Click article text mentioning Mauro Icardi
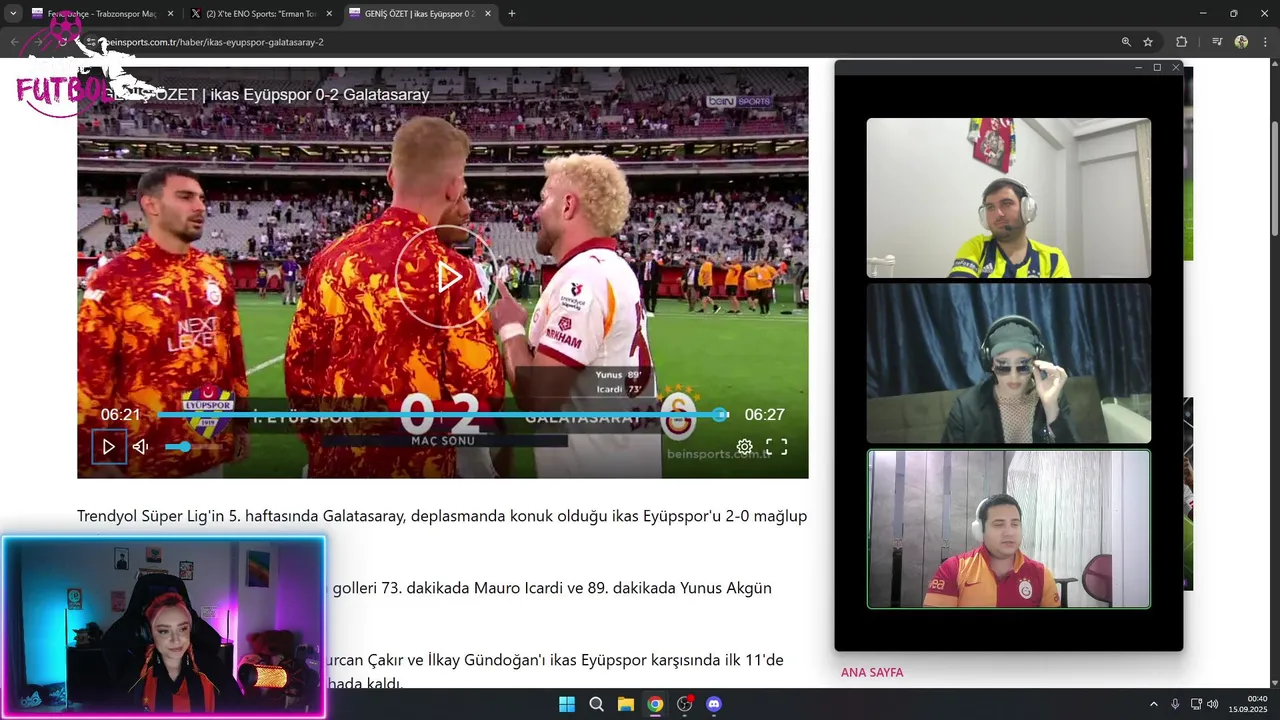Viewport: 1280px width, 720px height. (553, 588)
